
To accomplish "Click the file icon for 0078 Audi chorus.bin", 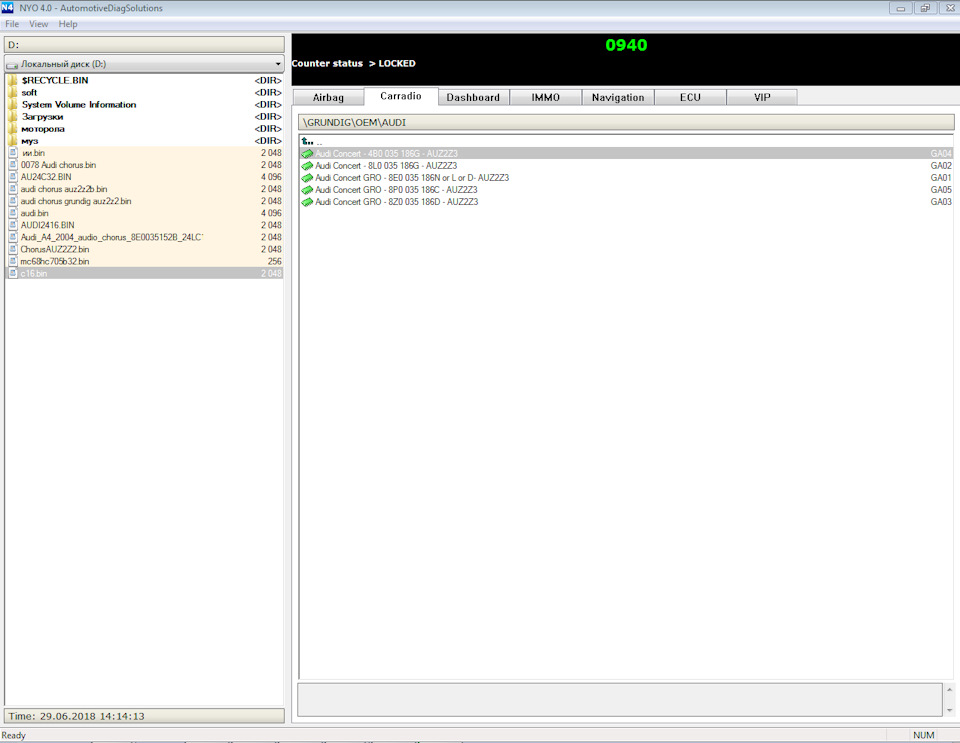I will 13,165.
